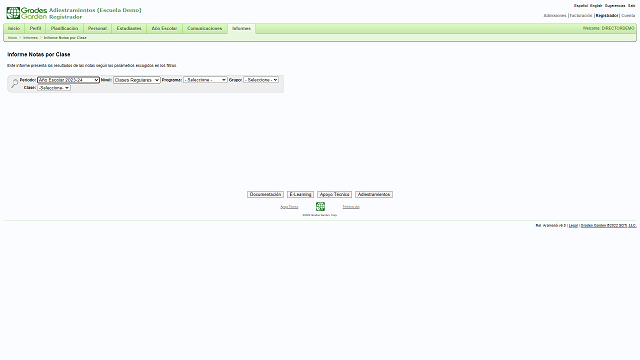
Task: Click the 'Informe Notas por Clase' heading
Action: [39, 54]
